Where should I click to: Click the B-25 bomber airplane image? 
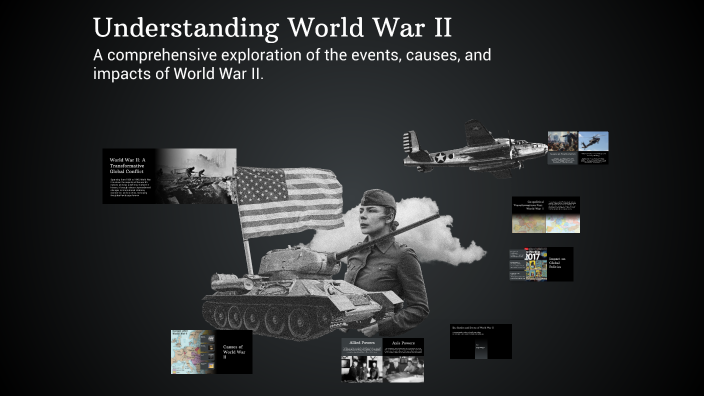point(475,148)
